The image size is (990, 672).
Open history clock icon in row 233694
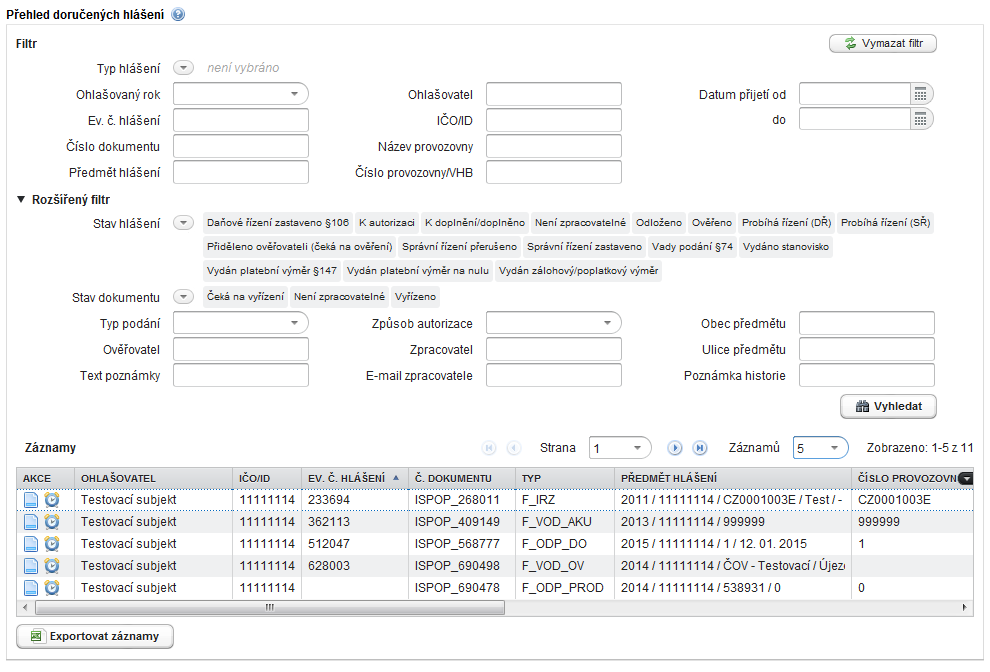[x=52, y=500]
